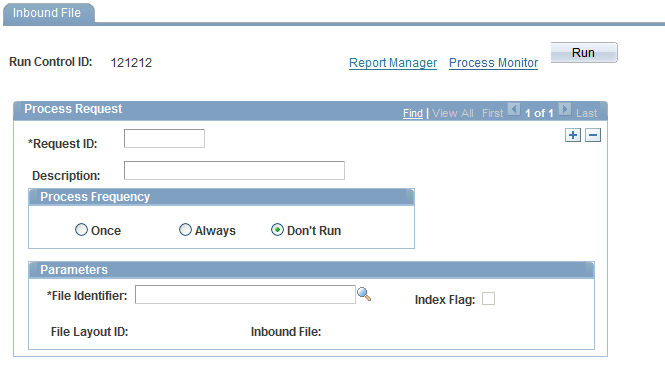Screen dimensions: 665x369
Task: Open the Process Monitor link
Action: click(493, 63)
